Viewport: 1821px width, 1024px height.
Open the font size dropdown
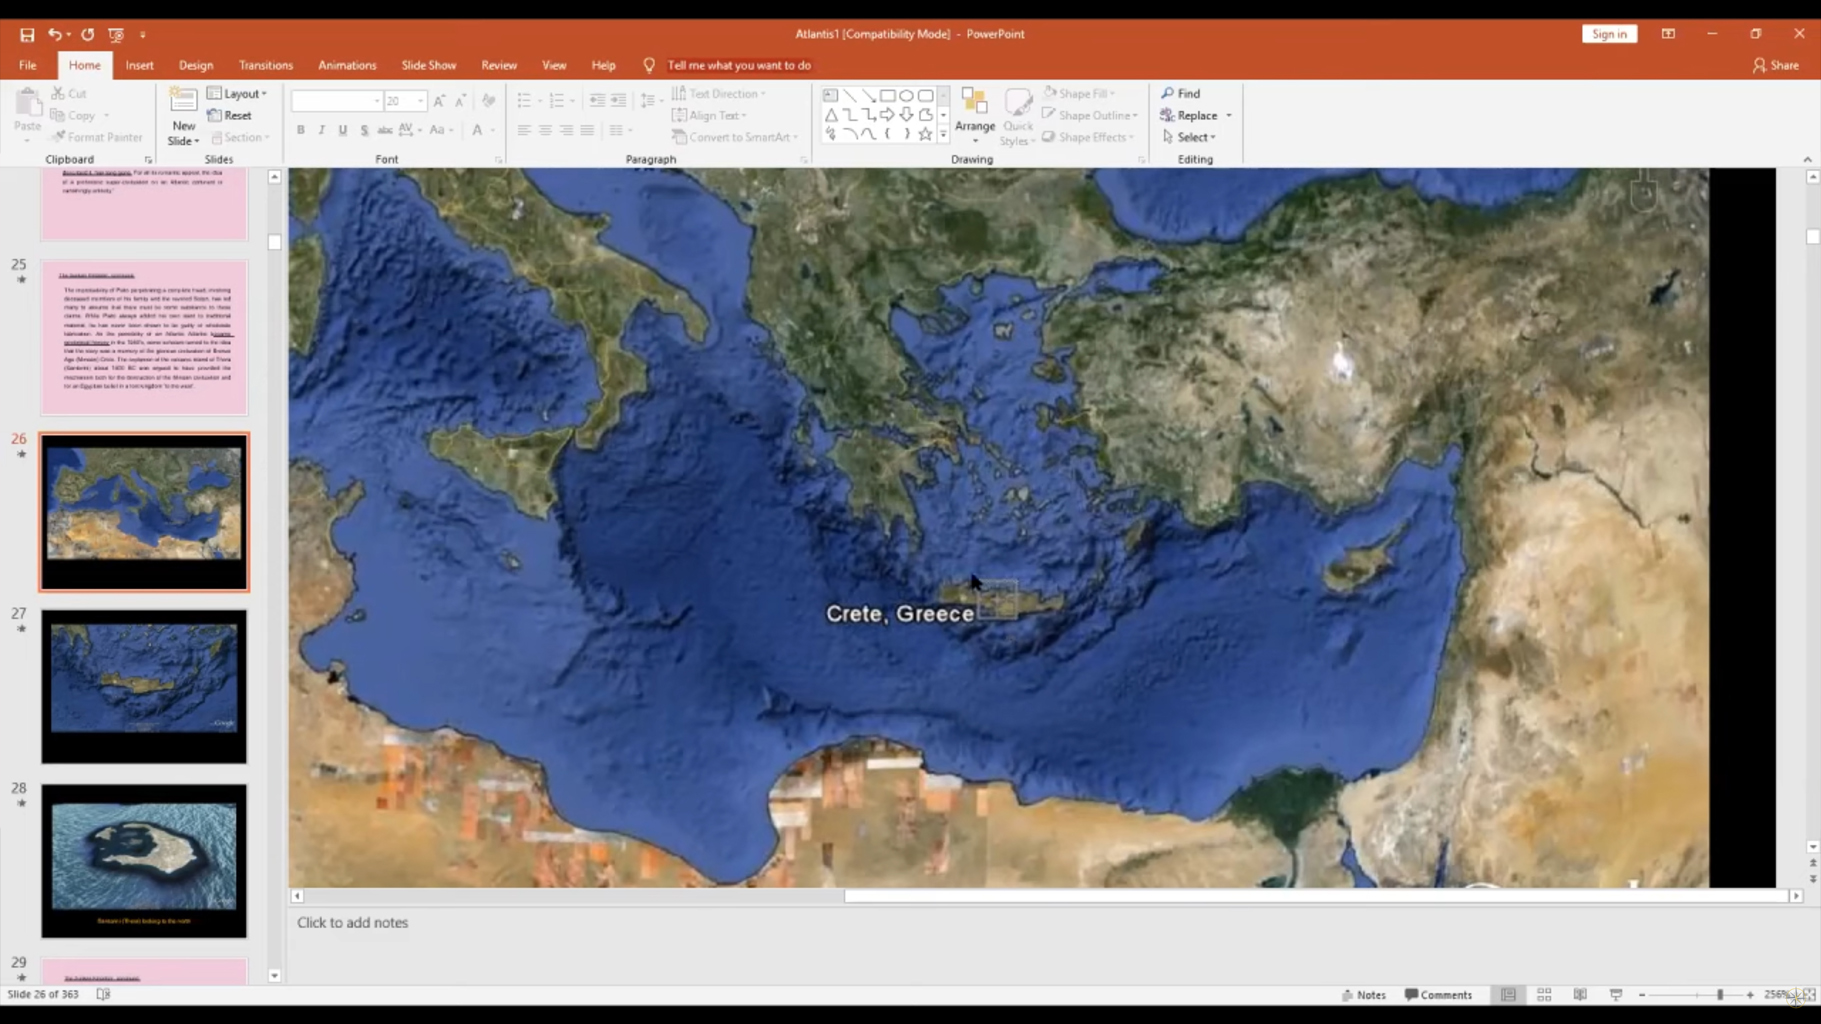pyautogui.click(x=420, y=101)
